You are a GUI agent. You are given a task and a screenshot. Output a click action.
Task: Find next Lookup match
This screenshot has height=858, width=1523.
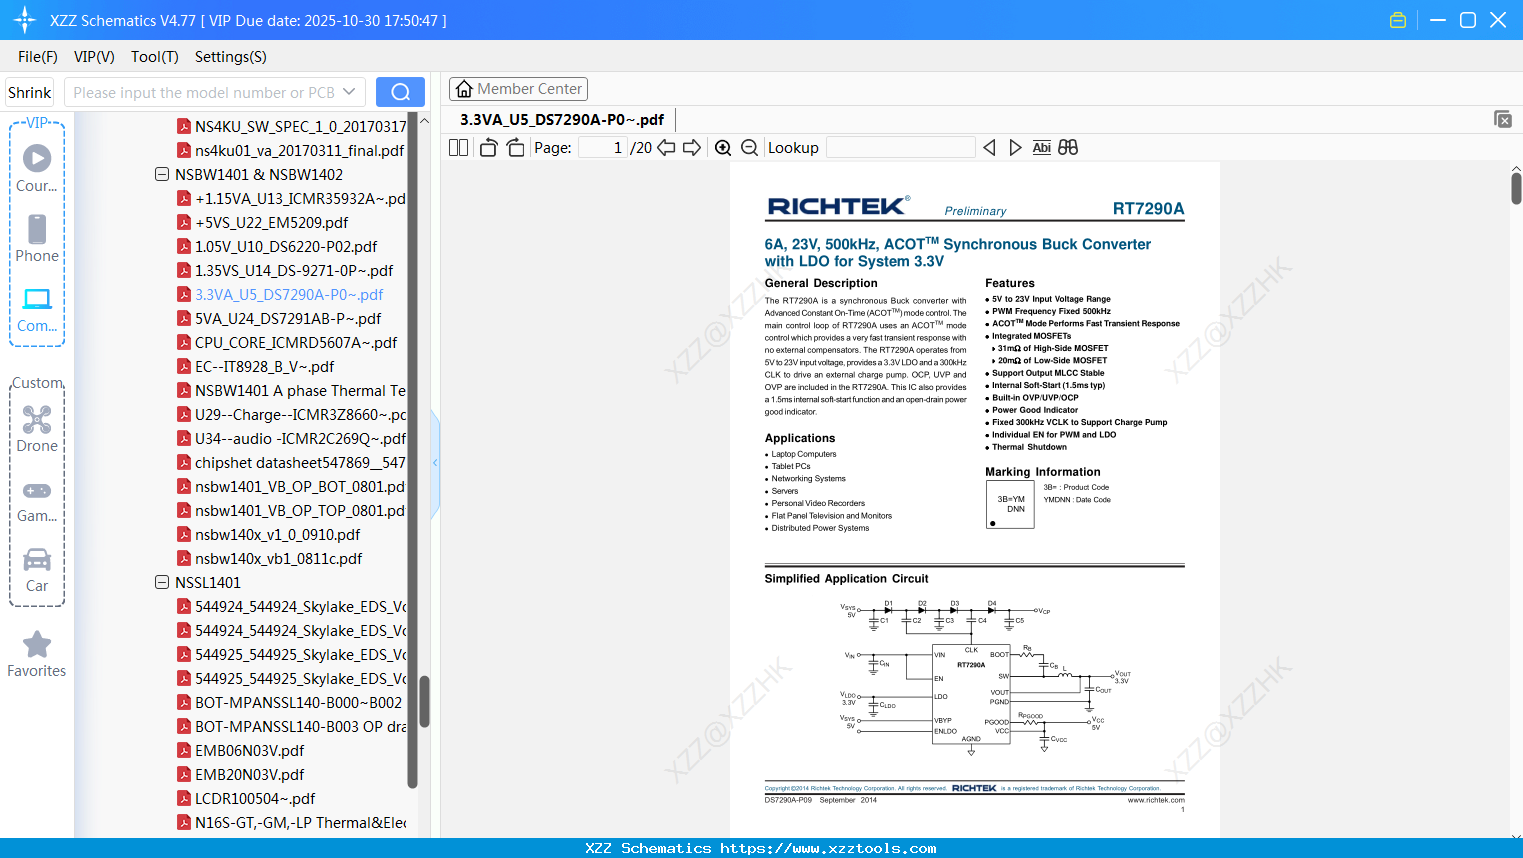pyautogui.click(x=1015, y=148)
